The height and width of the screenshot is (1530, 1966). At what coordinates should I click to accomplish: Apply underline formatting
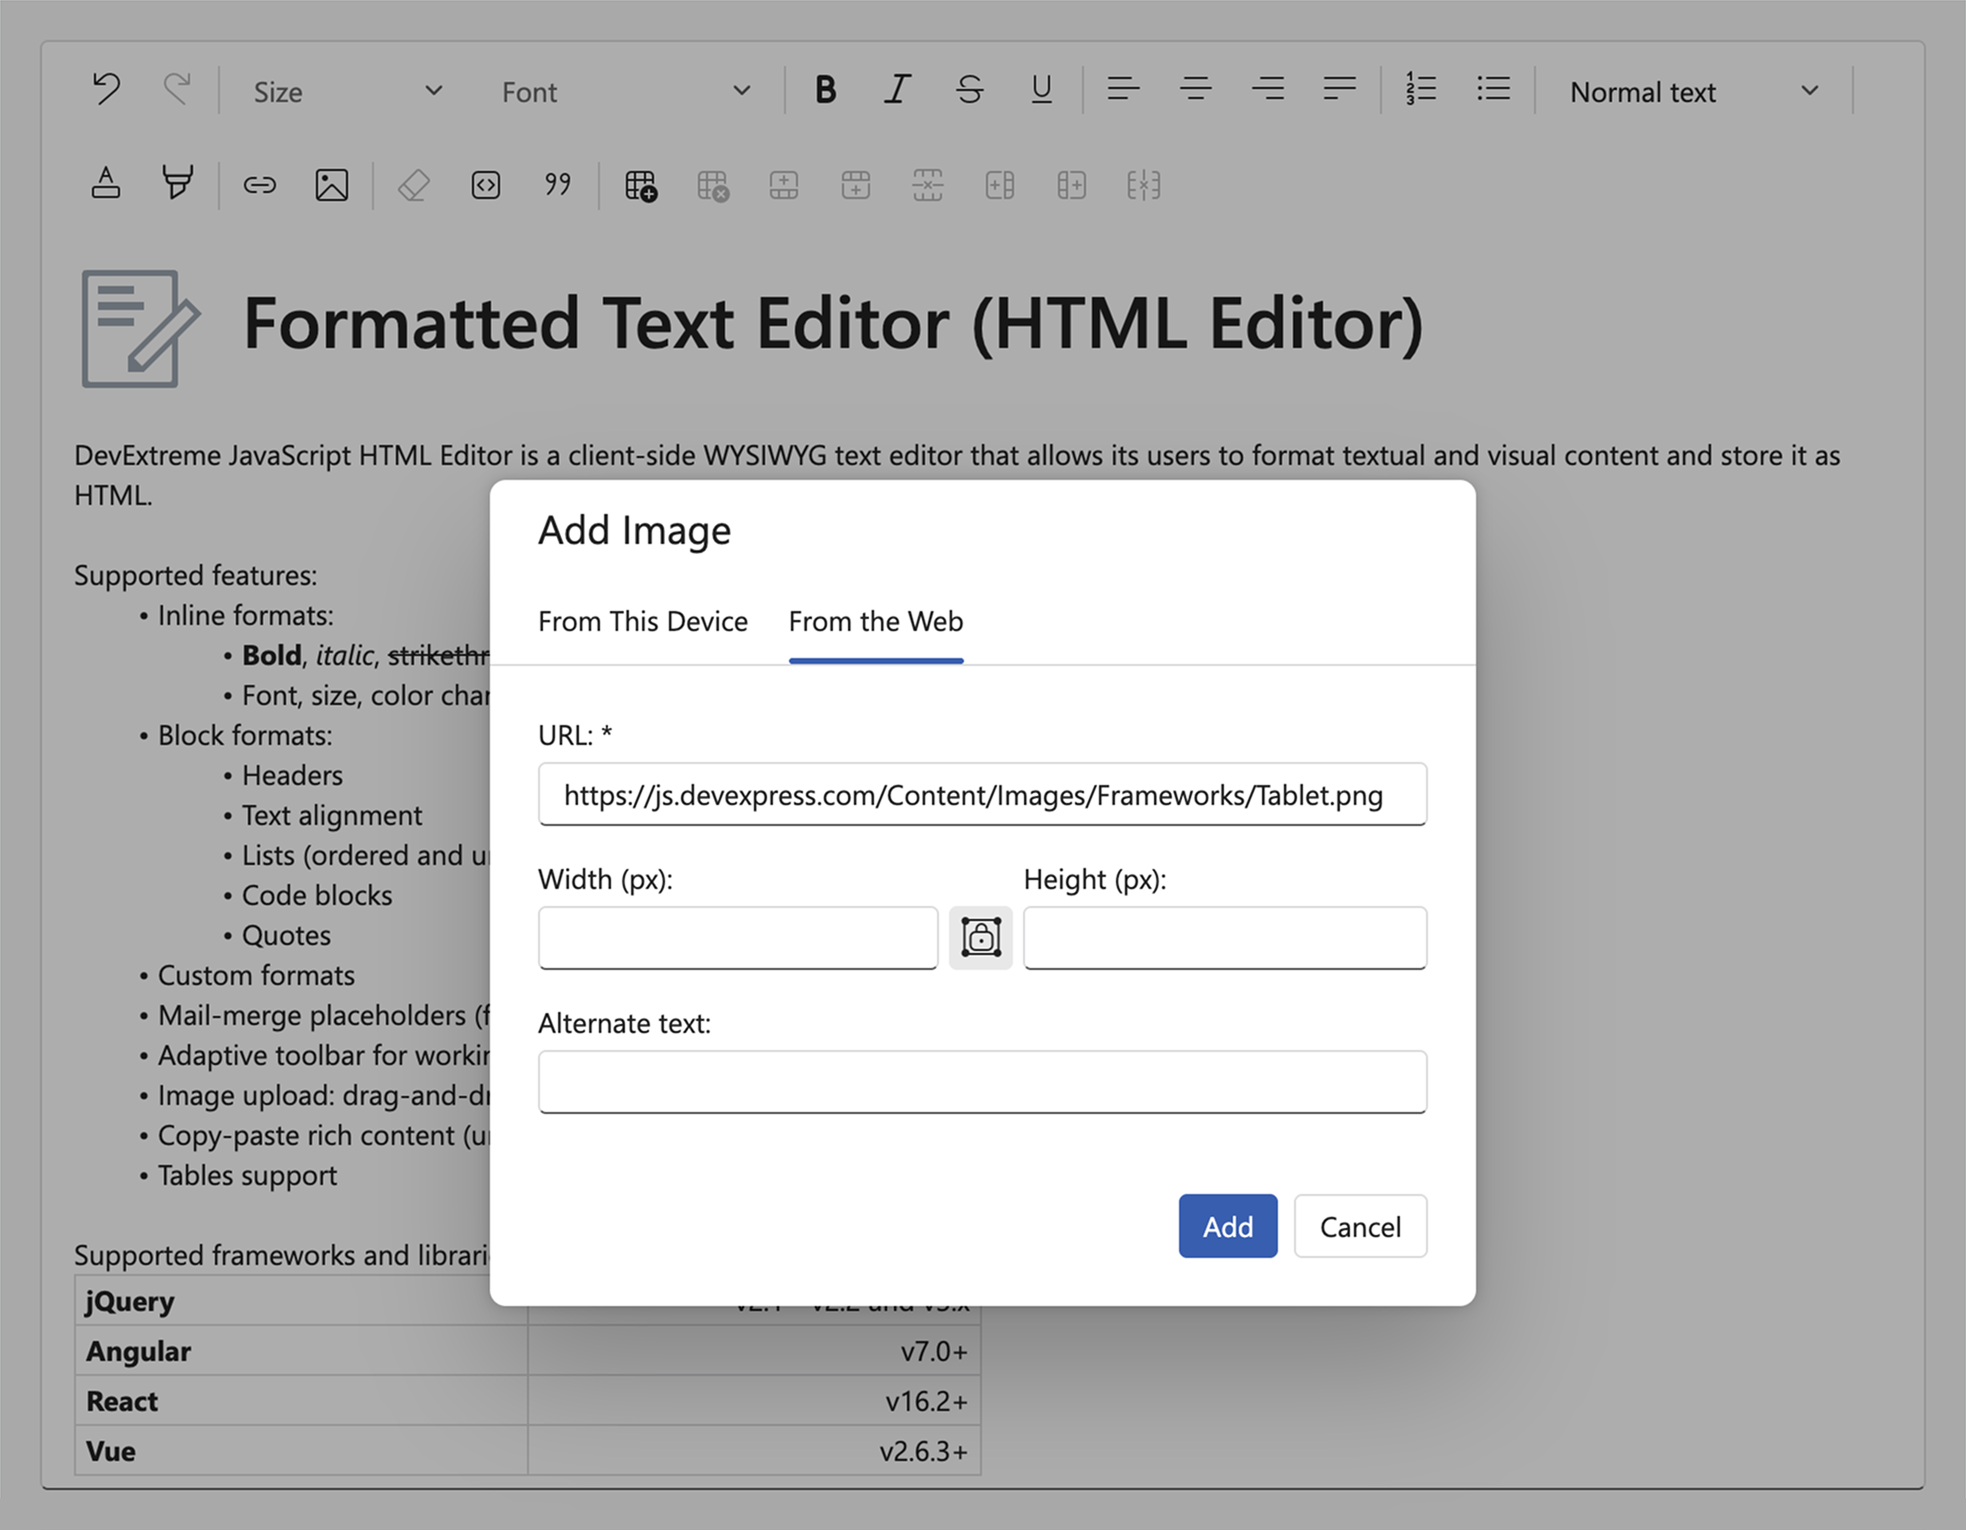(x=1041, y=90)
